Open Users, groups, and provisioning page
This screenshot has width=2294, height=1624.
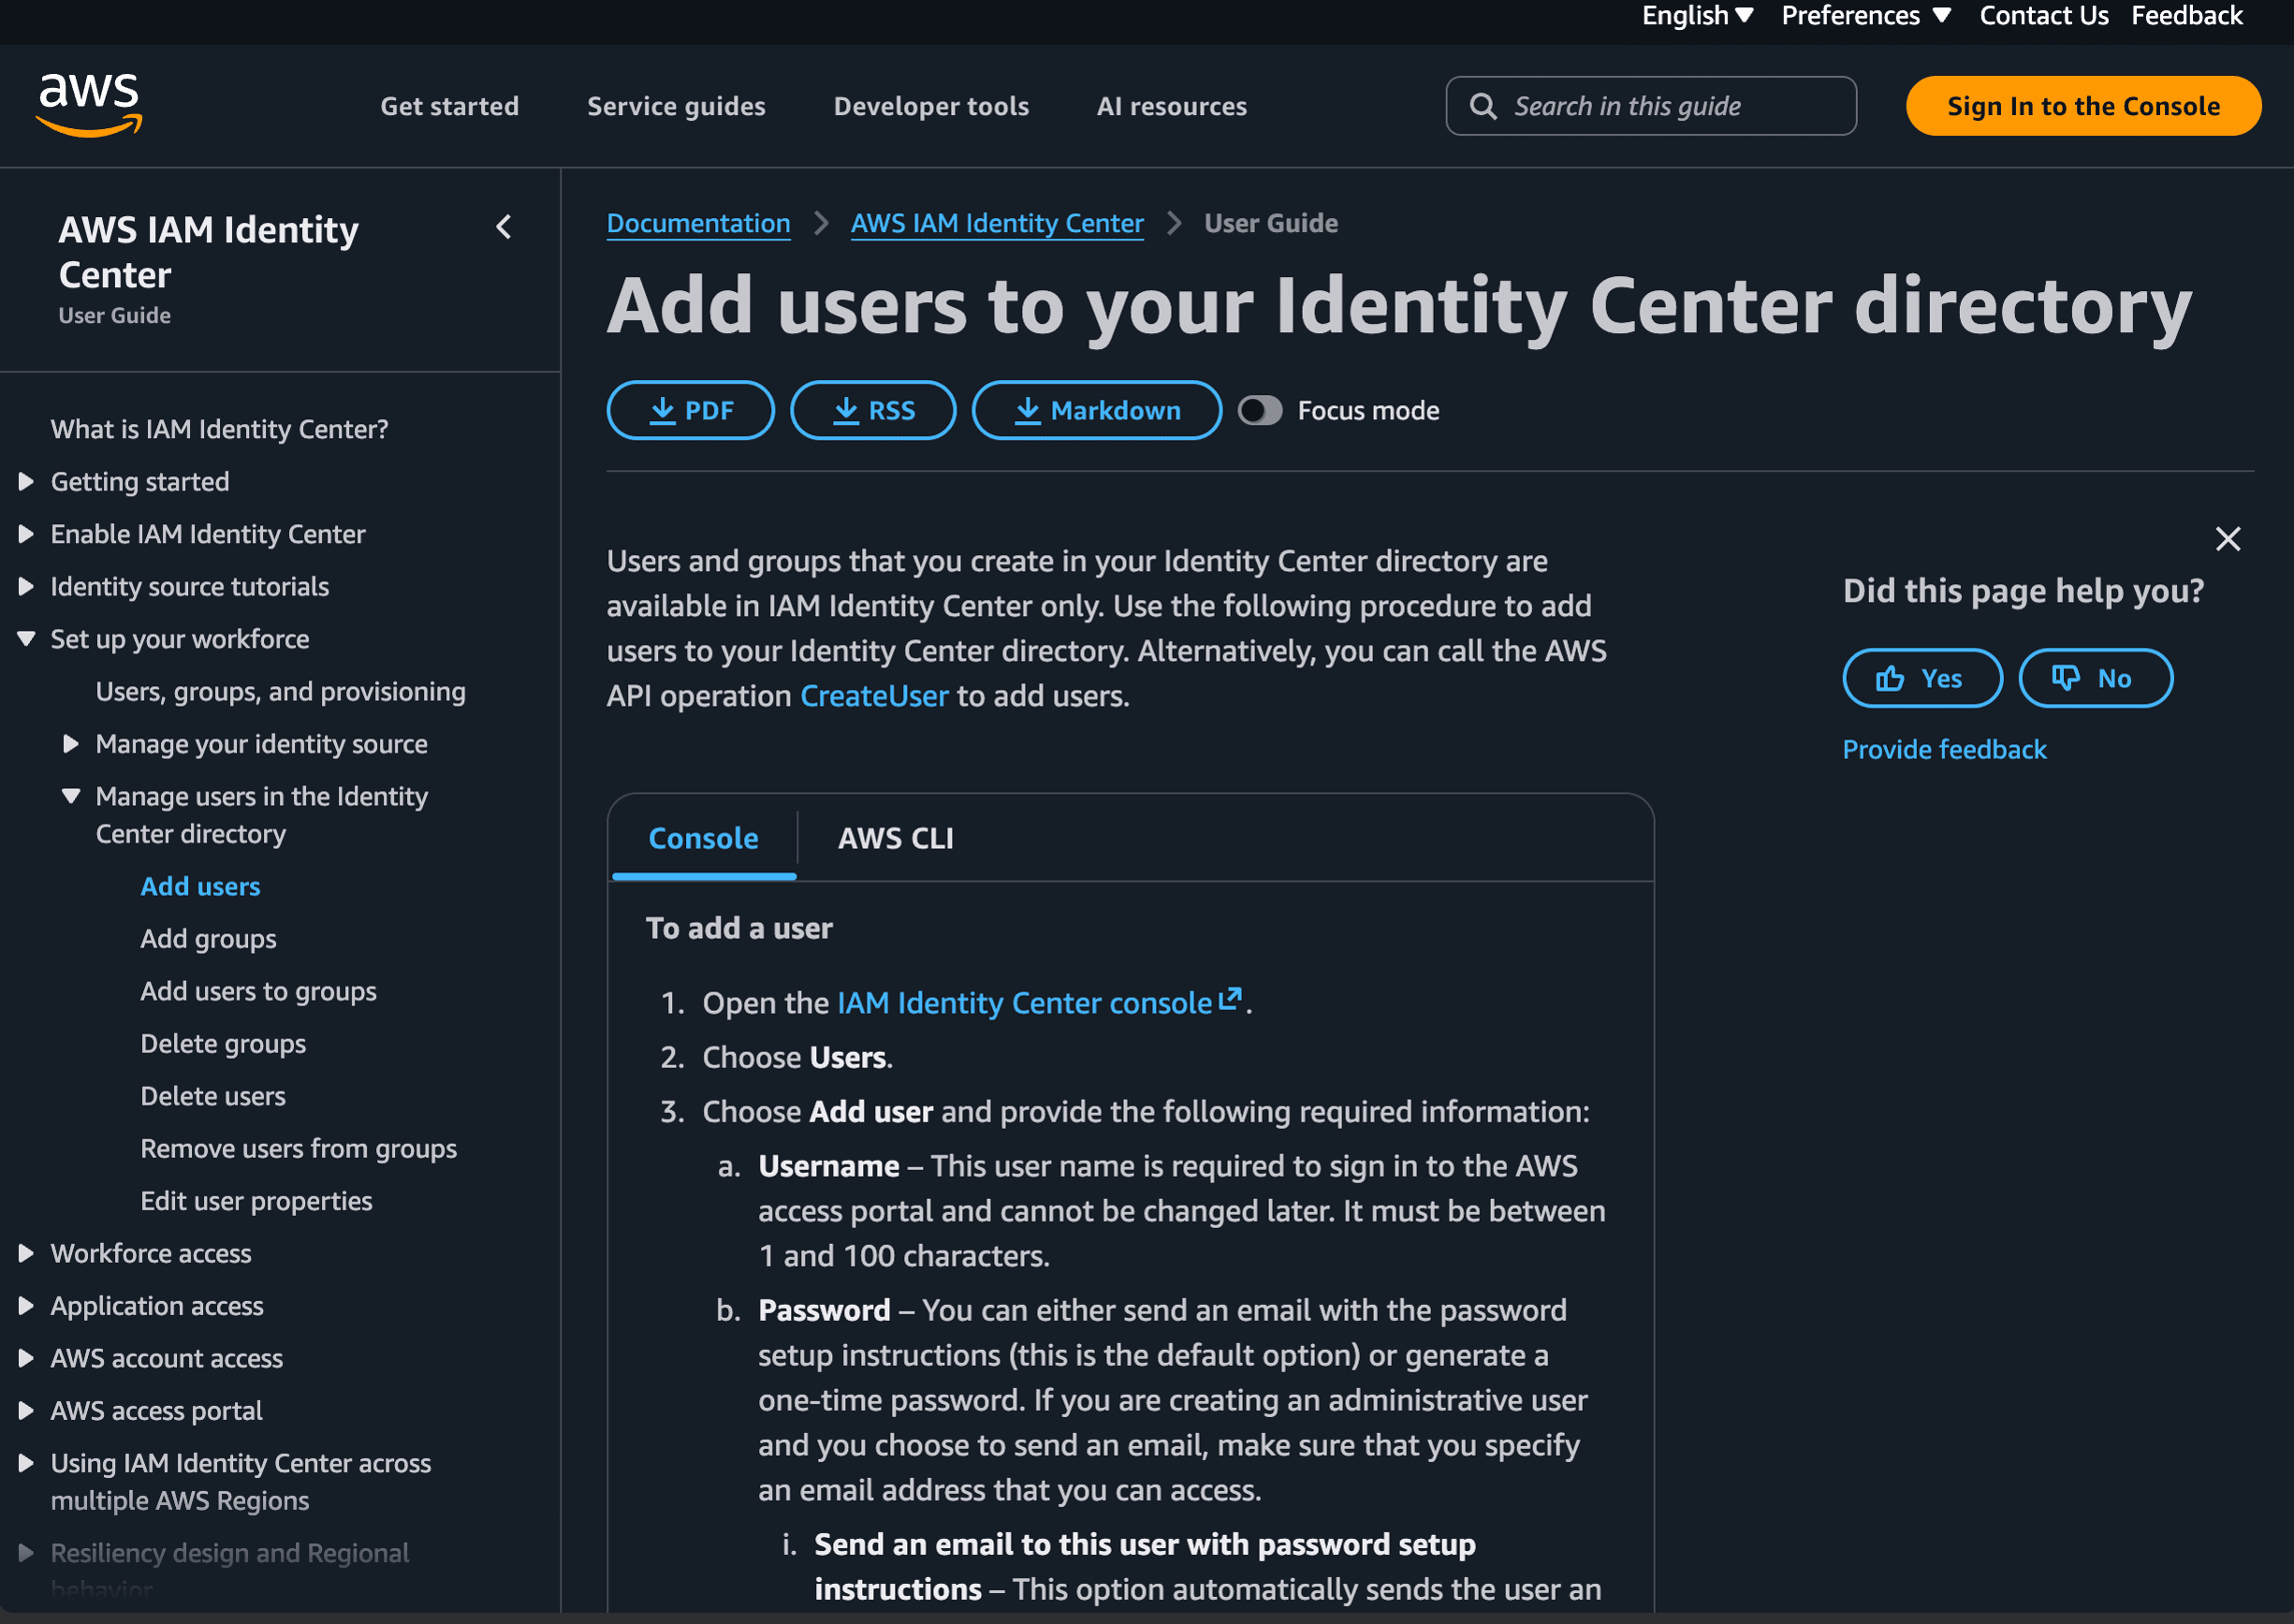point(280,692)
